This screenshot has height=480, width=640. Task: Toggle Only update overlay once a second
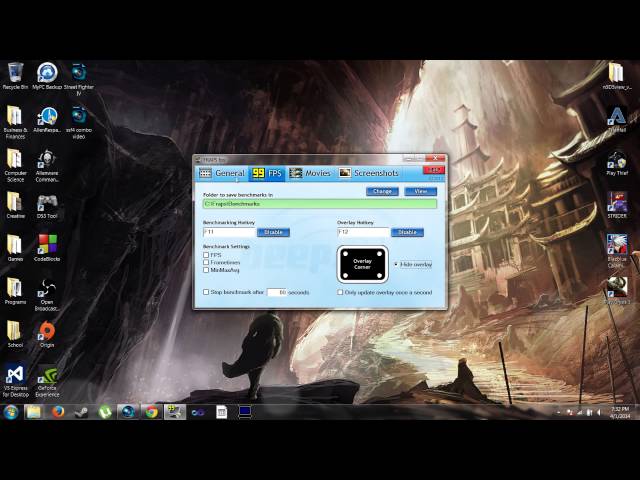click(x=340, y=292)
